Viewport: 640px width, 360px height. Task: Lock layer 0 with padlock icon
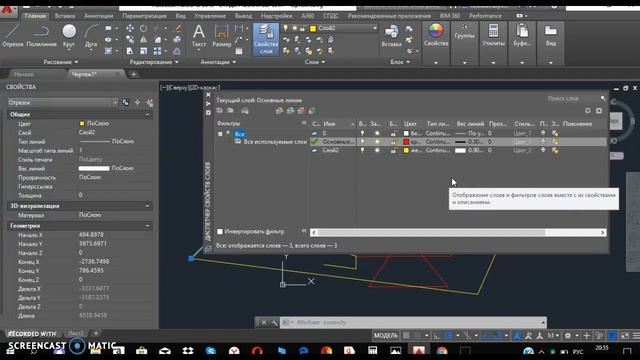(x=393, y=133)
